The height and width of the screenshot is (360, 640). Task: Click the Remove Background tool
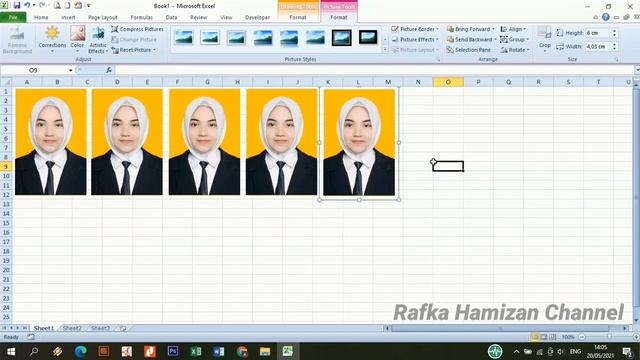[17, 40]
